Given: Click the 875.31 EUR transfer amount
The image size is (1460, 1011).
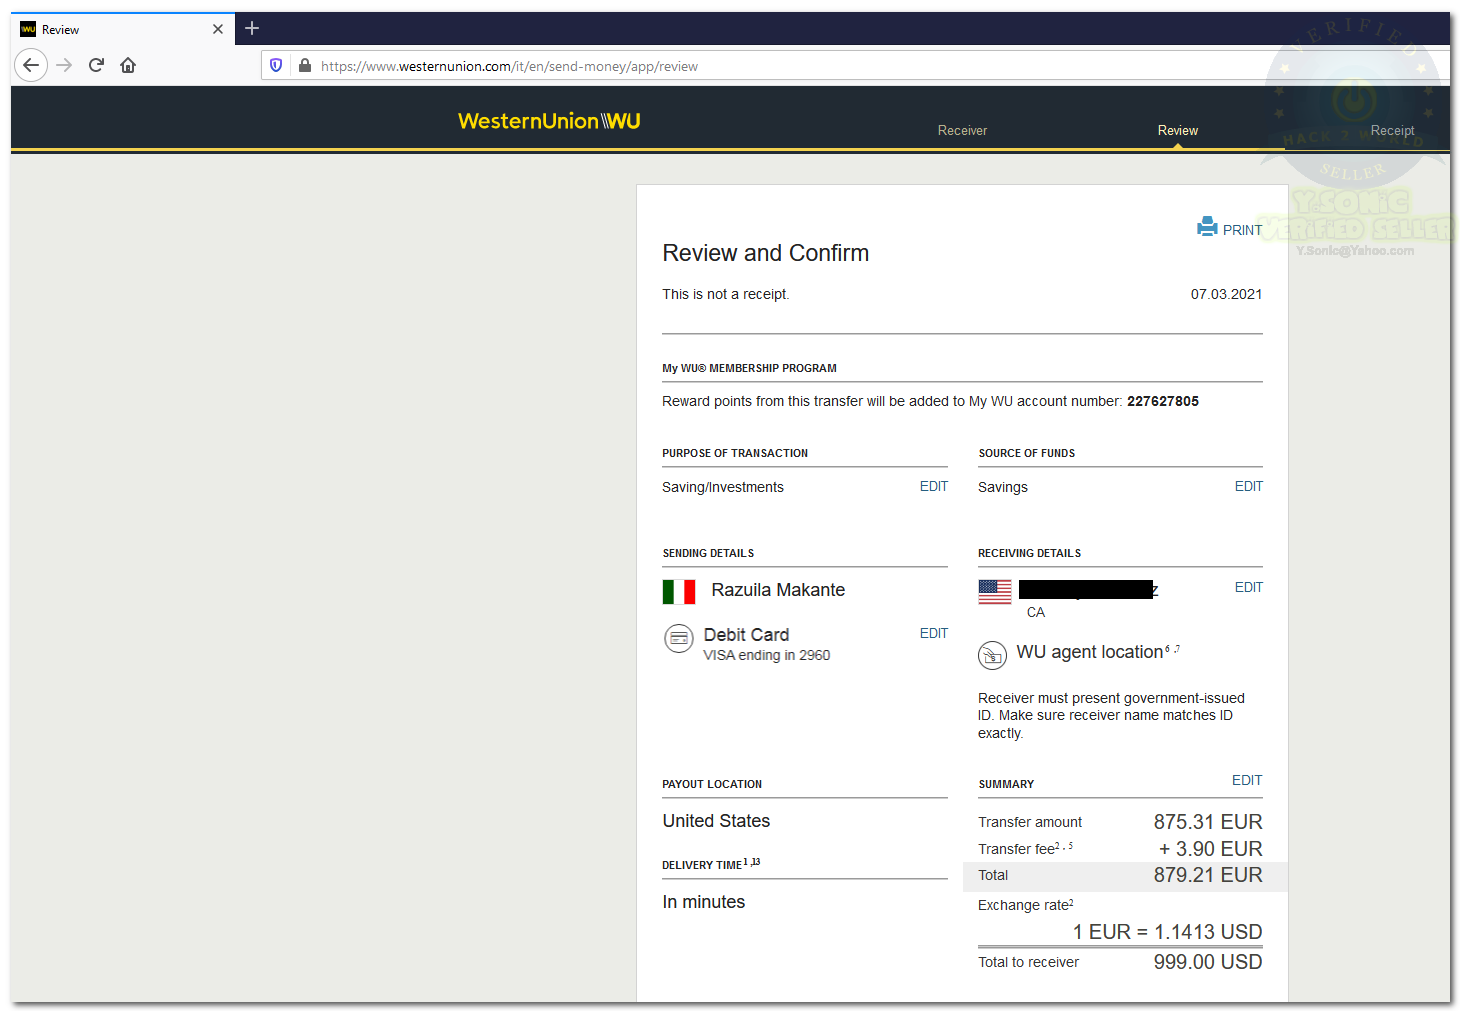Looking at the screenshot, I should coord(1208,822).
